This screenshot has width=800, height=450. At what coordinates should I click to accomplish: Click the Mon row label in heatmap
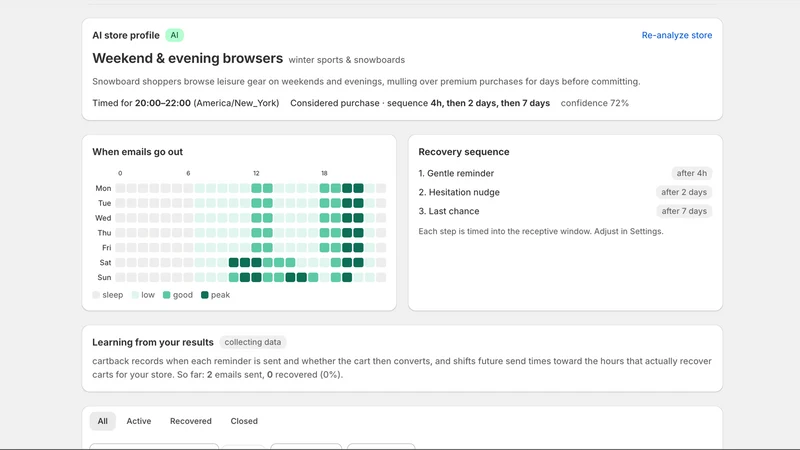point(103,188)
